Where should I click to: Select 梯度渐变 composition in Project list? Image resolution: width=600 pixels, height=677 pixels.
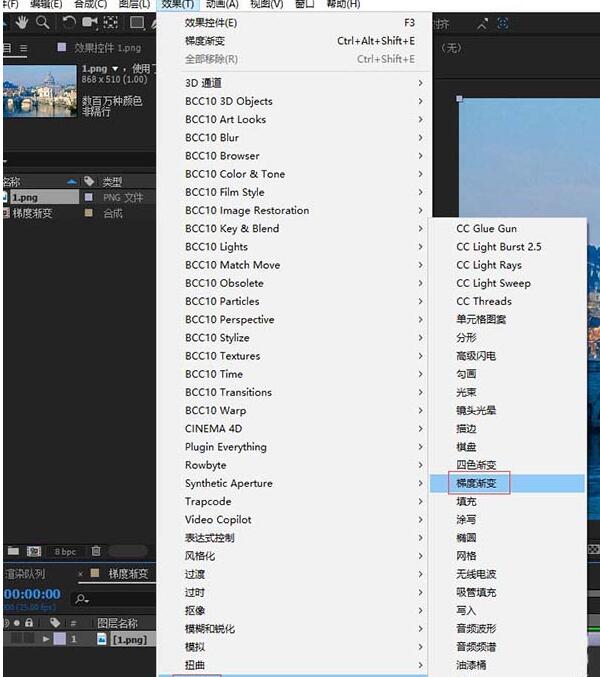click(32, 213)
